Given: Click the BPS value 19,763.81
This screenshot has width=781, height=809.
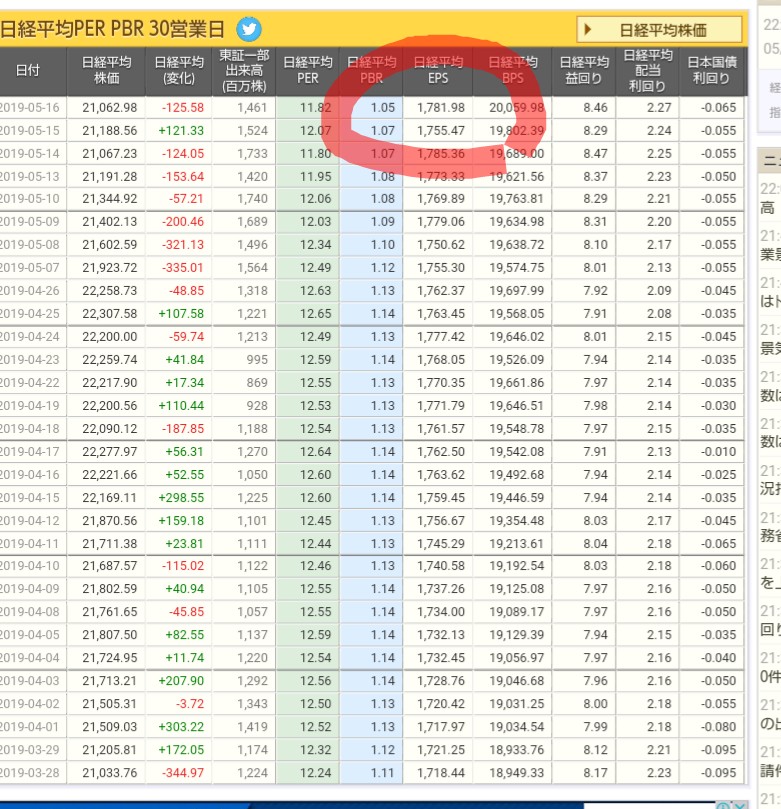Looking at the screenshot, I should tap(517, 199).
